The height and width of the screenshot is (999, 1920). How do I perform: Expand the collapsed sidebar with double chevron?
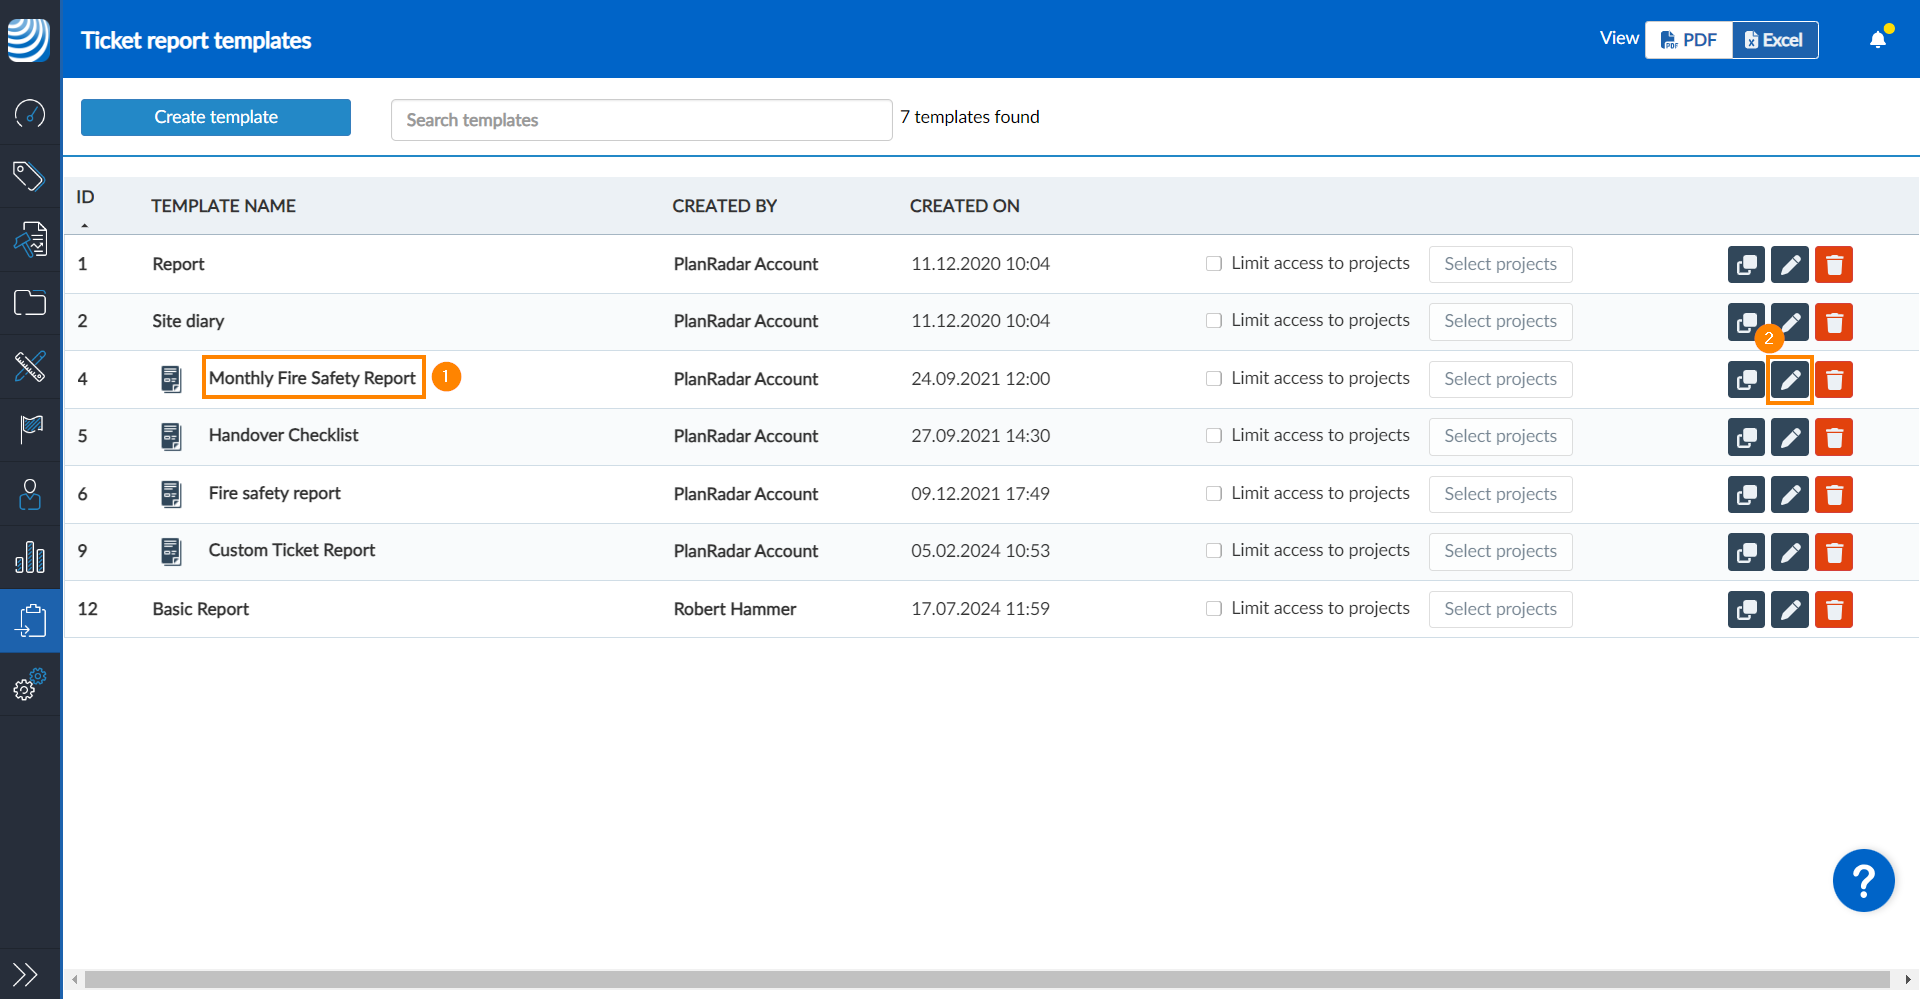(x=25, y=973)
